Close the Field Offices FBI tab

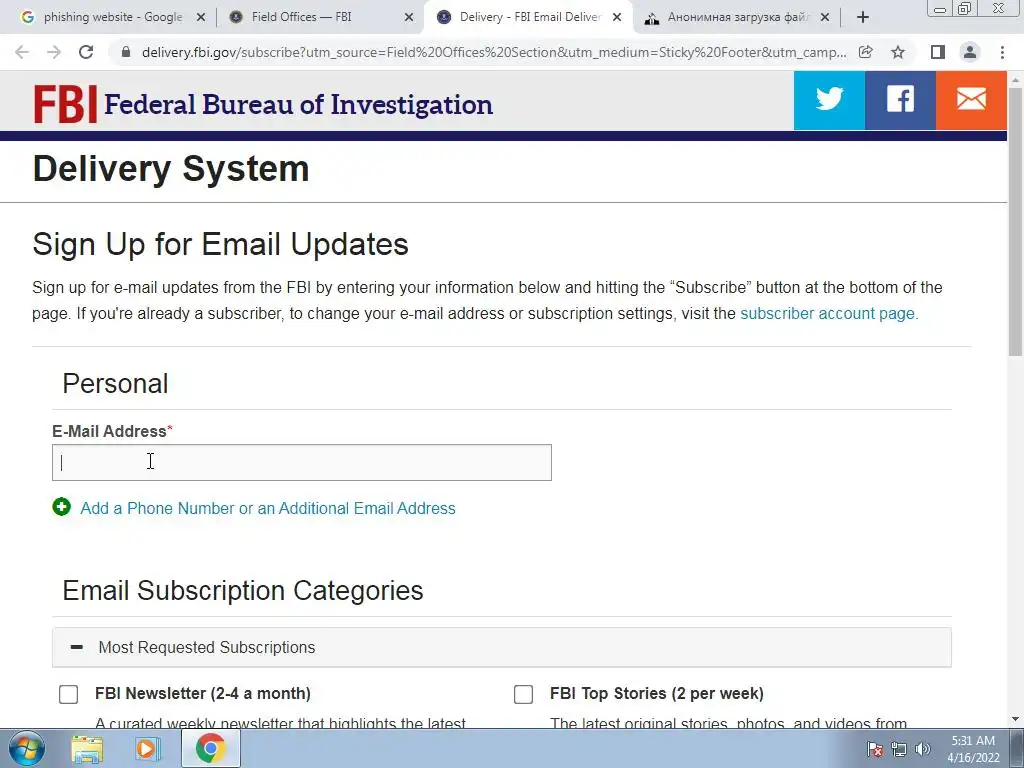point(409,18)
